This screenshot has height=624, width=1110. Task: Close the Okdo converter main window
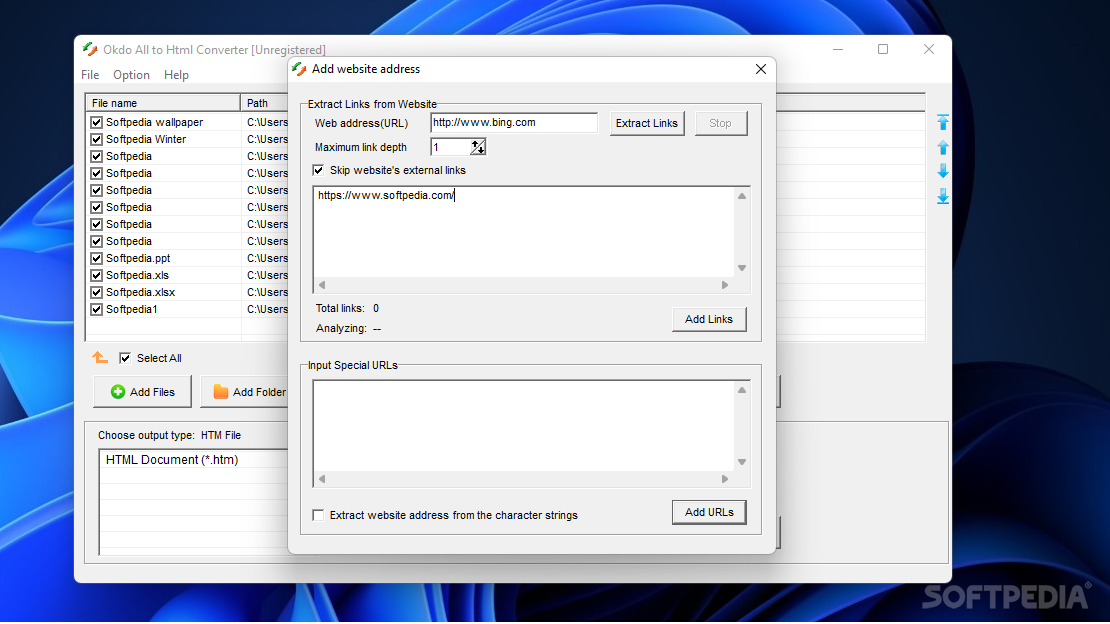pos(929,50)
